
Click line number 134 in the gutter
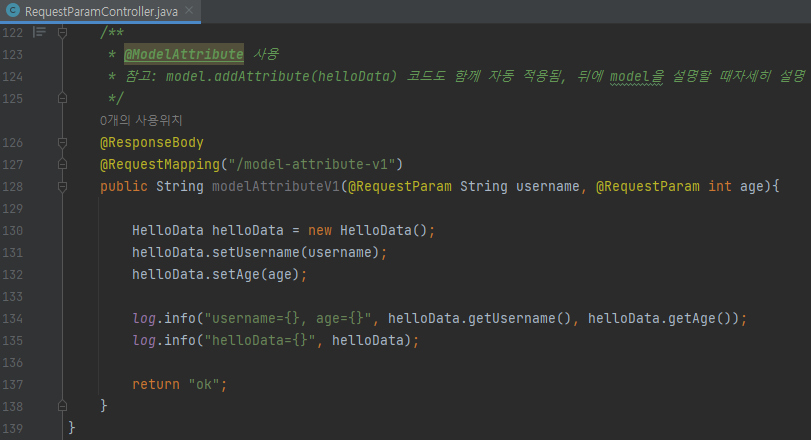point(13,318)
